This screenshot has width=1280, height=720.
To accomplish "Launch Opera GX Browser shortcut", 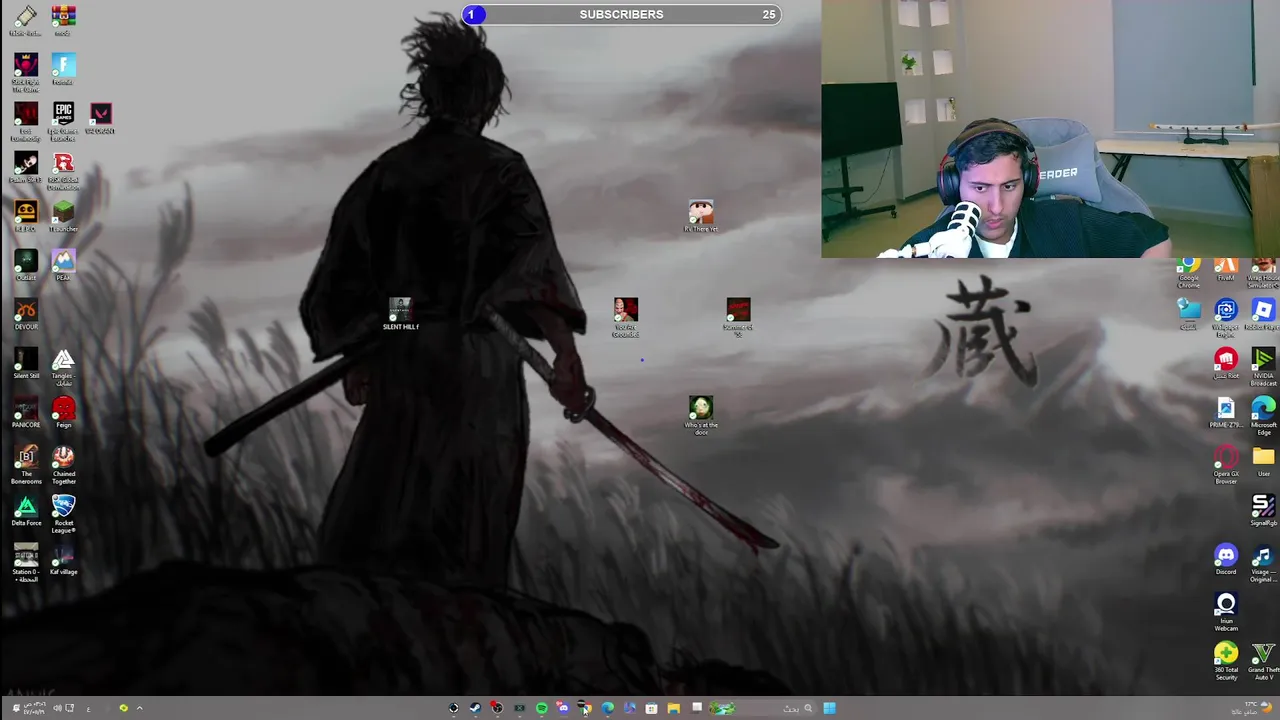I will click(x=1226, y=464).
